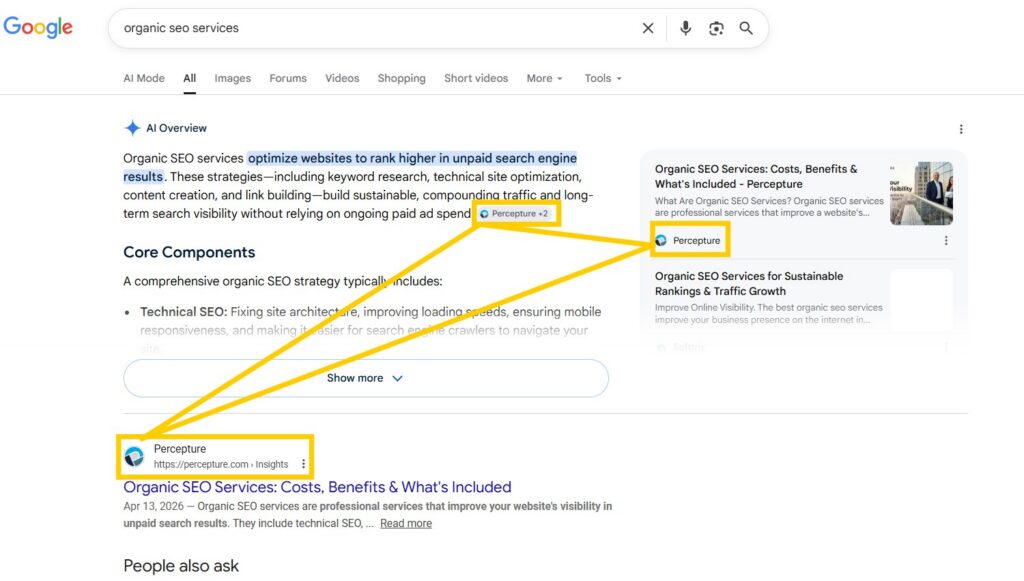The width and height of the screenshot is (1024, 581).
Task: Open the Shopping tab
Action: 402,78
